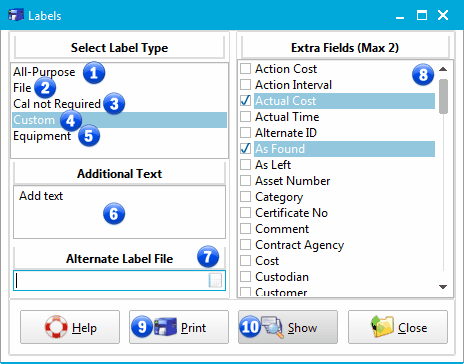Click the Extra Fields scrollbar up arrow
This screenshot has width=464, height=364.
443,69
